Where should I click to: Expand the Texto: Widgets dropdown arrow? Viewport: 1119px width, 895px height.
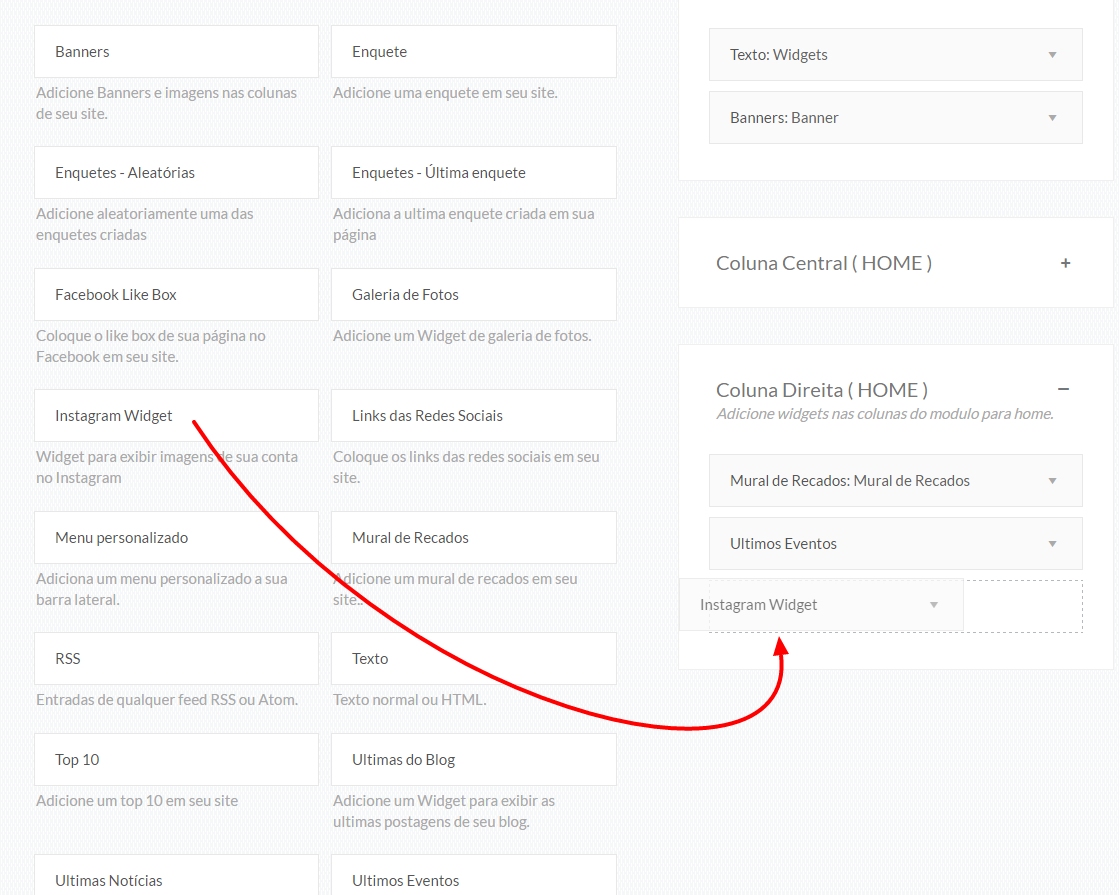1052,55
